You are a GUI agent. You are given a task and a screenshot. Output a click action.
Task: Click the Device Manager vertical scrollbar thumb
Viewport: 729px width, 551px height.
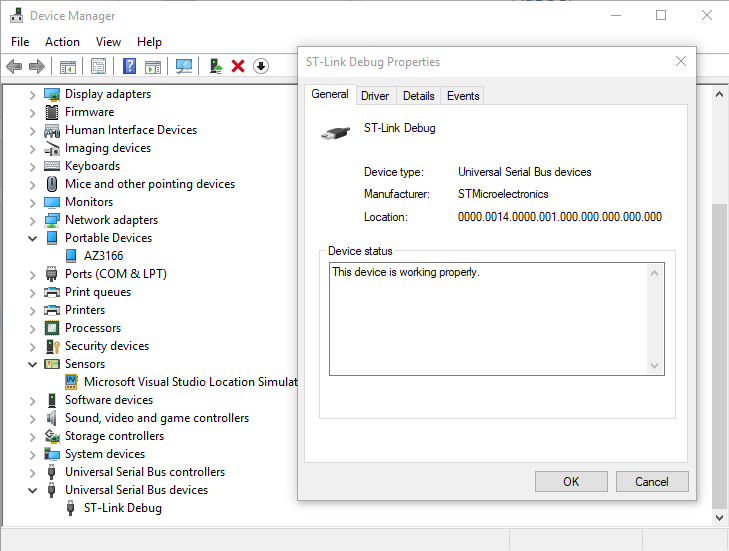click(719, 356)
